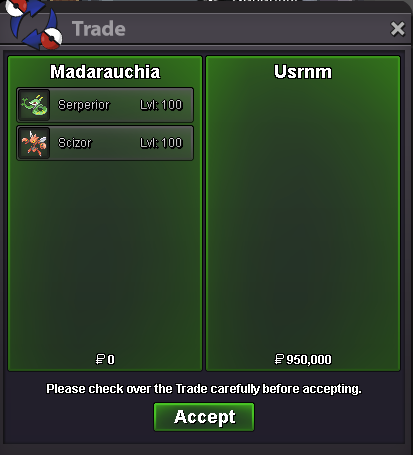Click the Pokédollar symbol beside 950,000

pyautogui.click(x=279, y=359)
